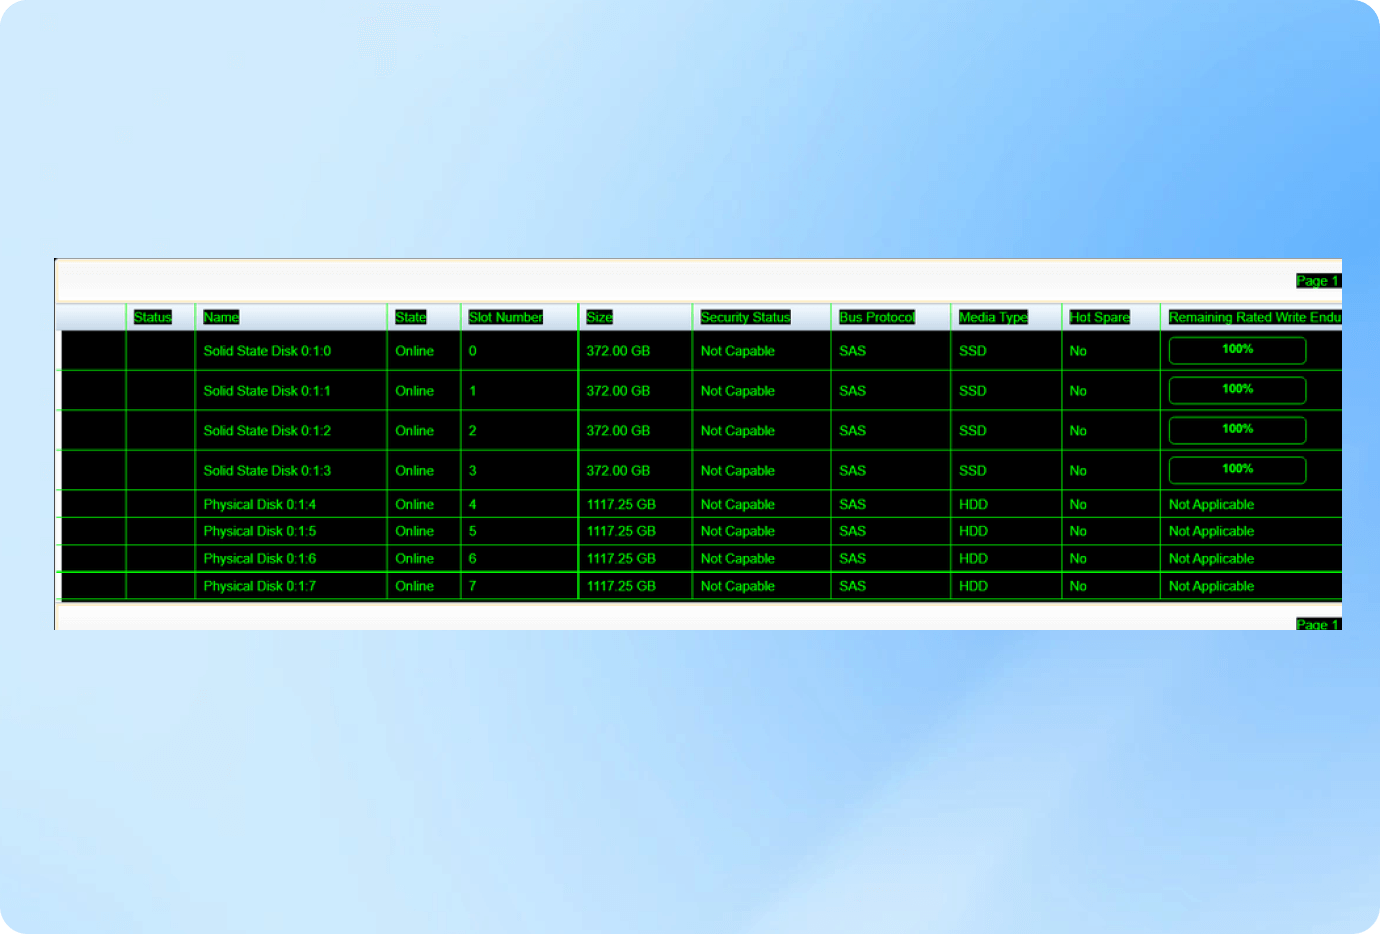The width and height of the screenshot is (1380, 934).
Task: Click the 100% endurance bar for Disk 0:1:3
Action: tap(1237, 470)
